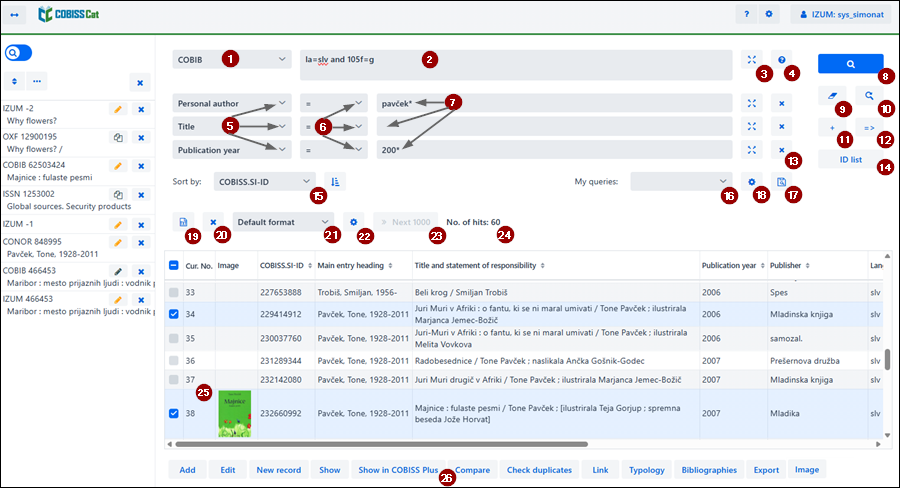Open the Default format dropdown
900x488 pixels.
pos(283,222)
